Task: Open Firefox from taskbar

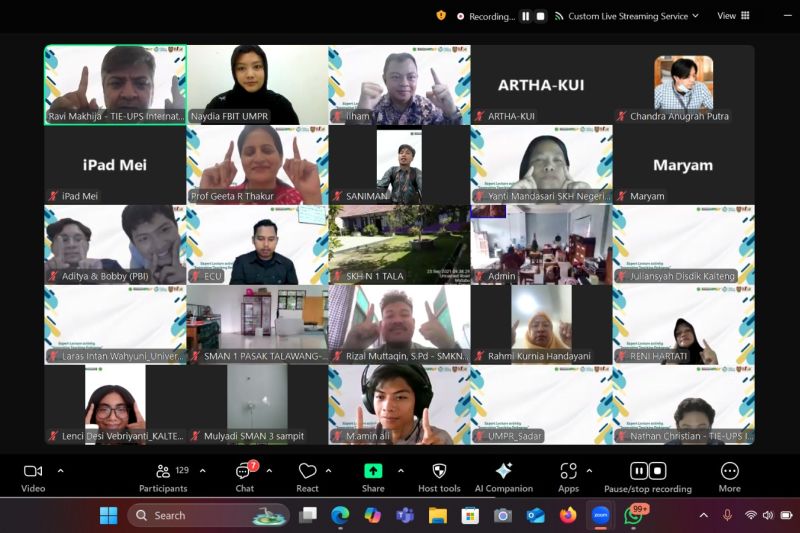Action: pyautogui.click(x=568, y=516)
